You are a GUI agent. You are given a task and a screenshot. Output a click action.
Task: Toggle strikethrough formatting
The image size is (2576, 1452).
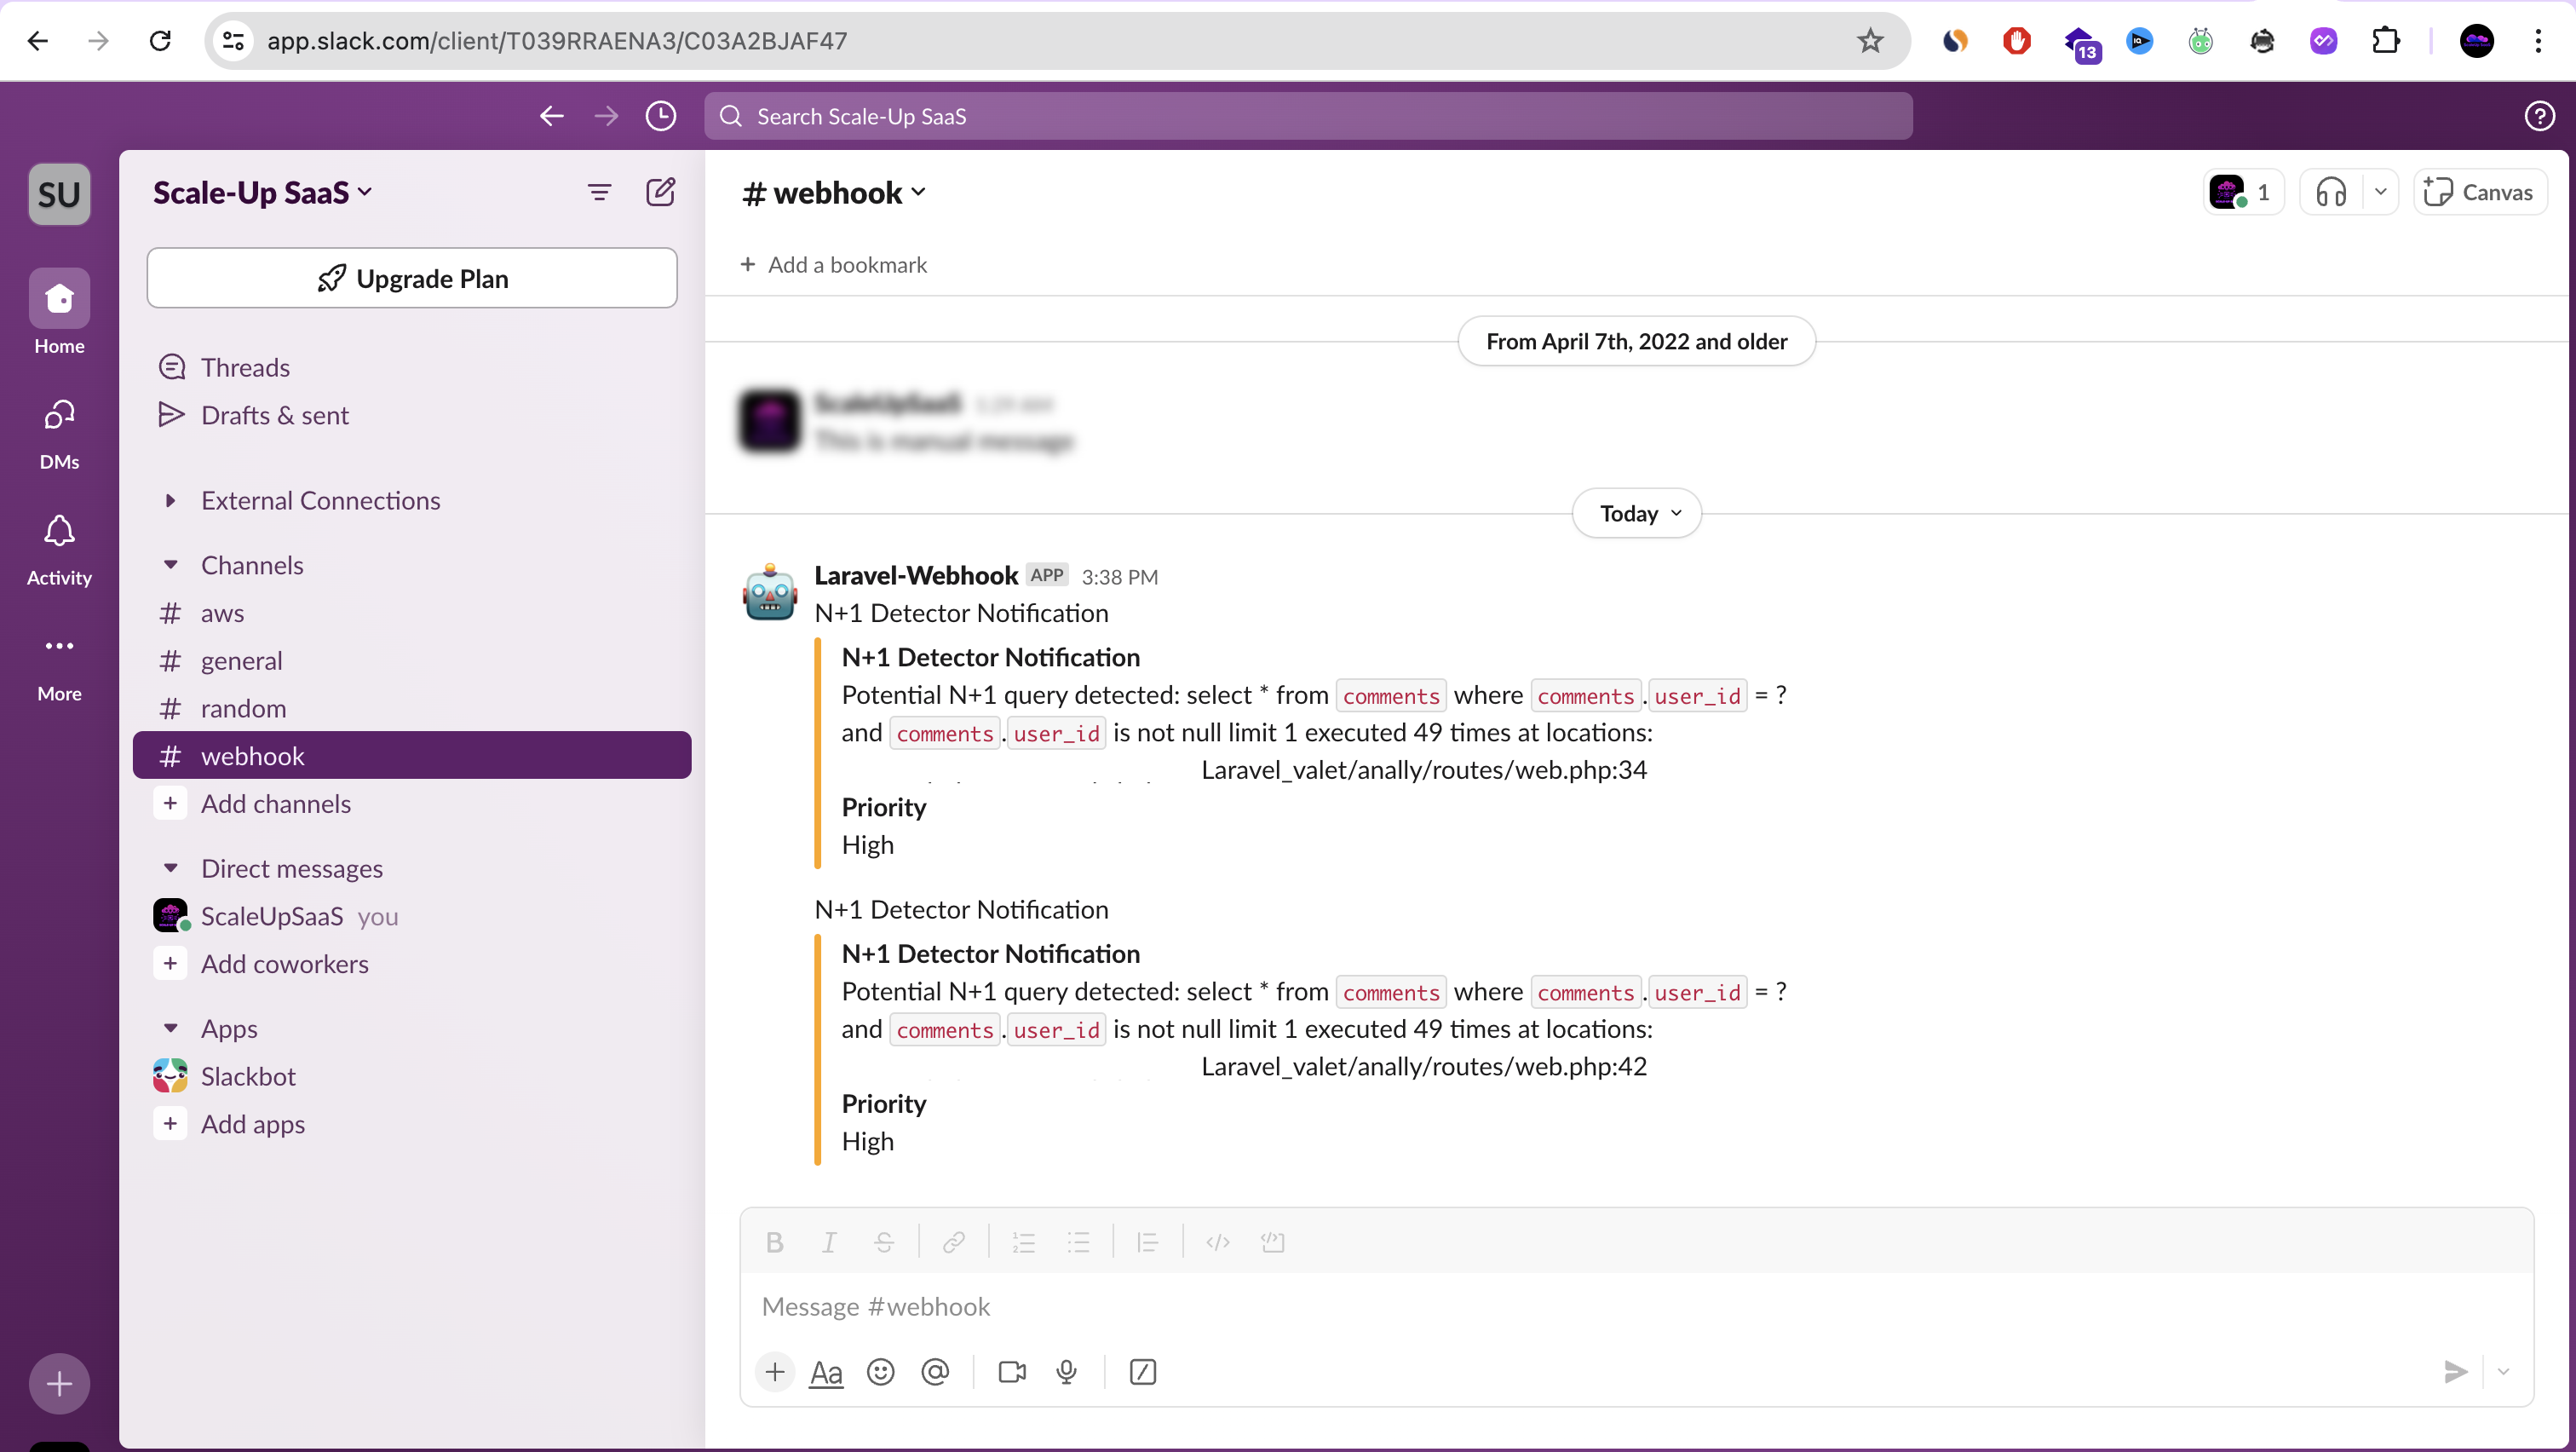click(883, 1242)
